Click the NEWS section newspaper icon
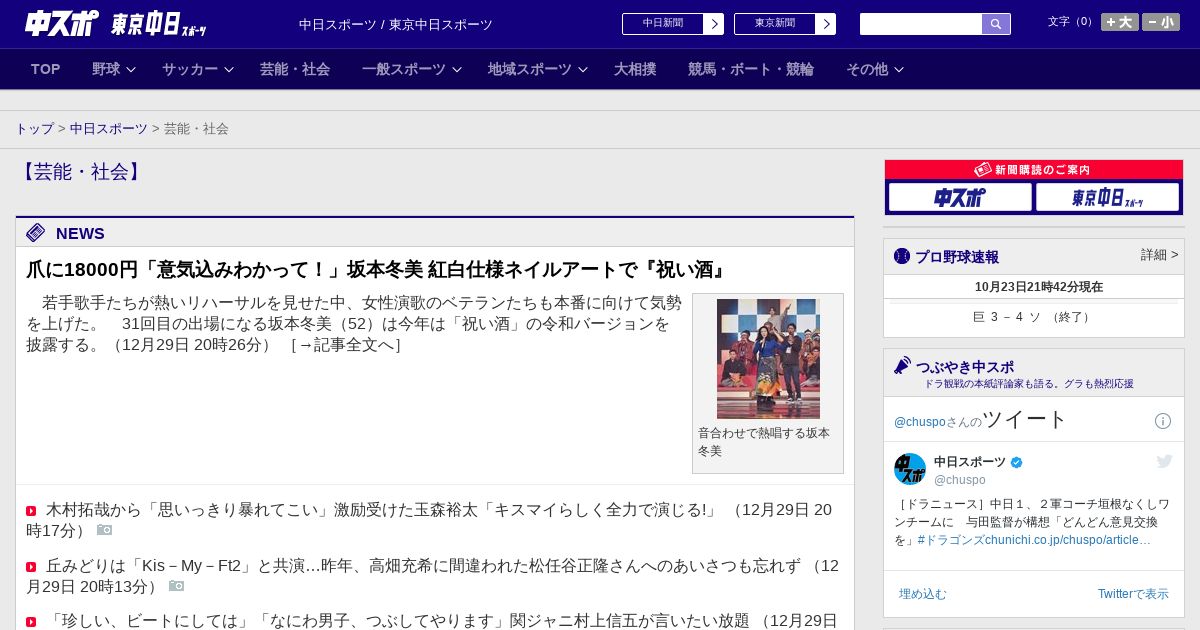Viewport: 1200px width, 630px height. point(36,233)
